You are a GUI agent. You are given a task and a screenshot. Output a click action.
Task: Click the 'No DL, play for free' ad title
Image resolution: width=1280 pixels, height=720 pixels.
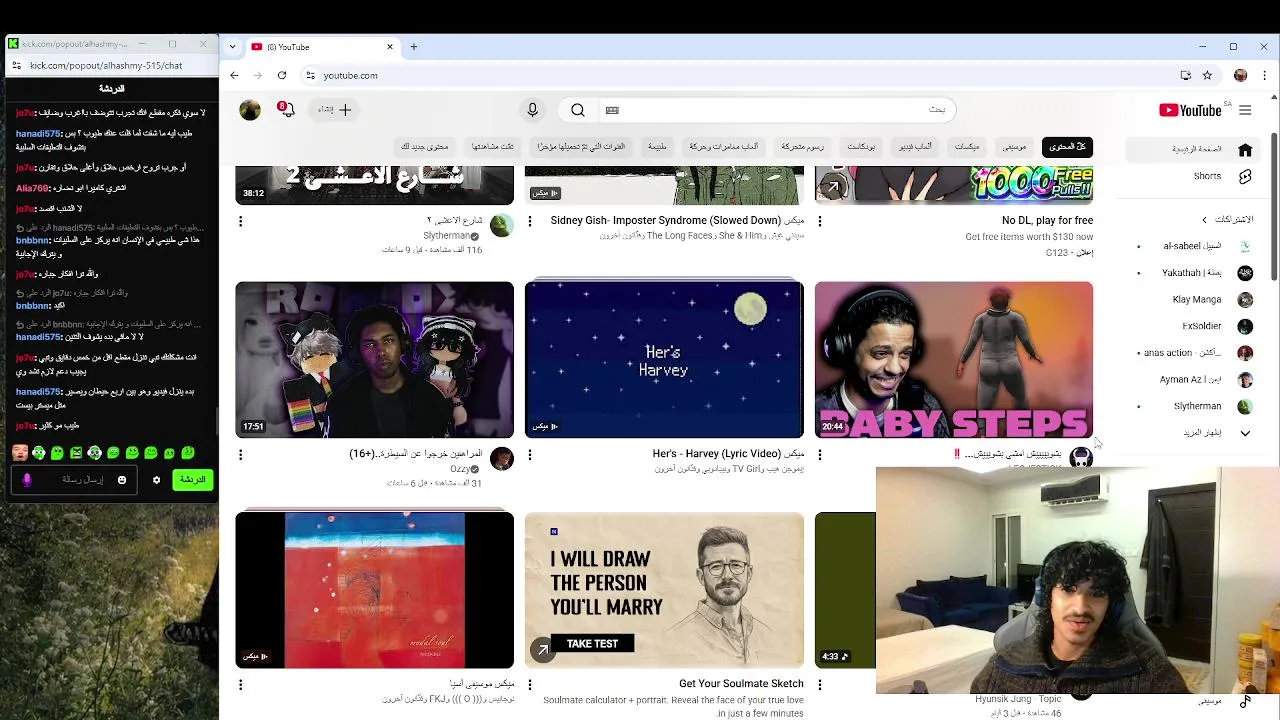point(1047,220)
